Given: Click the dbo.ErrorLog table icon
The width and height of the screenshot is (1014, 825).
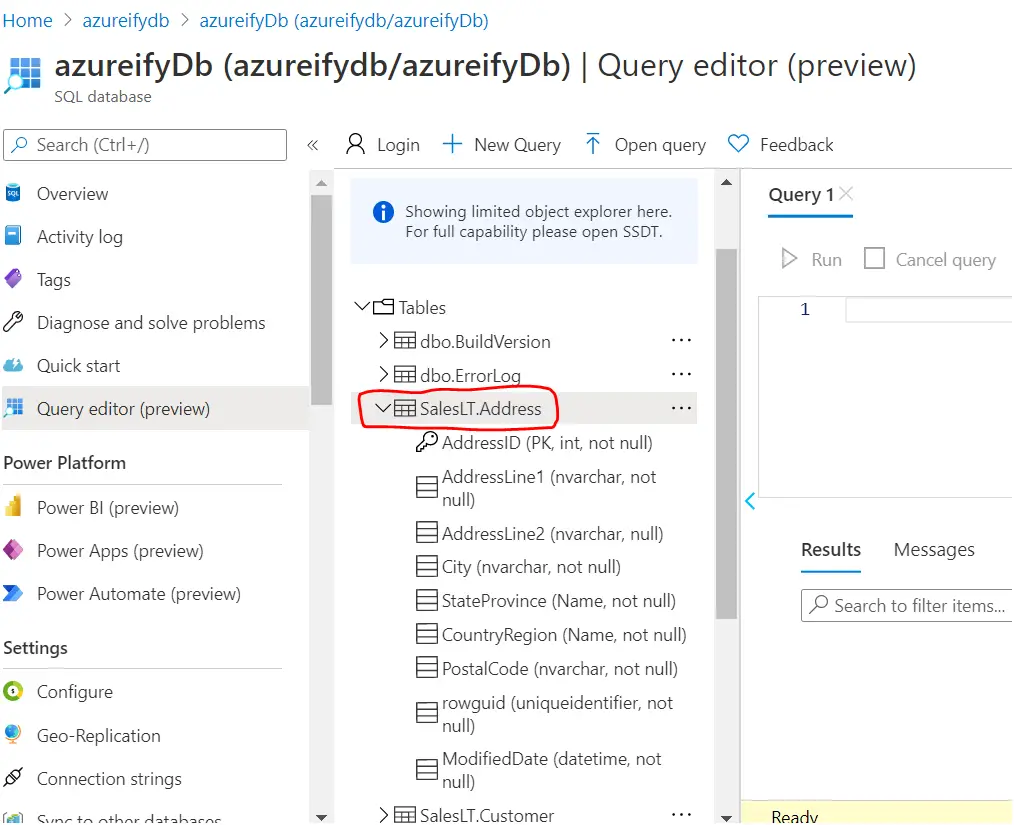Looking at the screenshot, I should coord(405,374).
